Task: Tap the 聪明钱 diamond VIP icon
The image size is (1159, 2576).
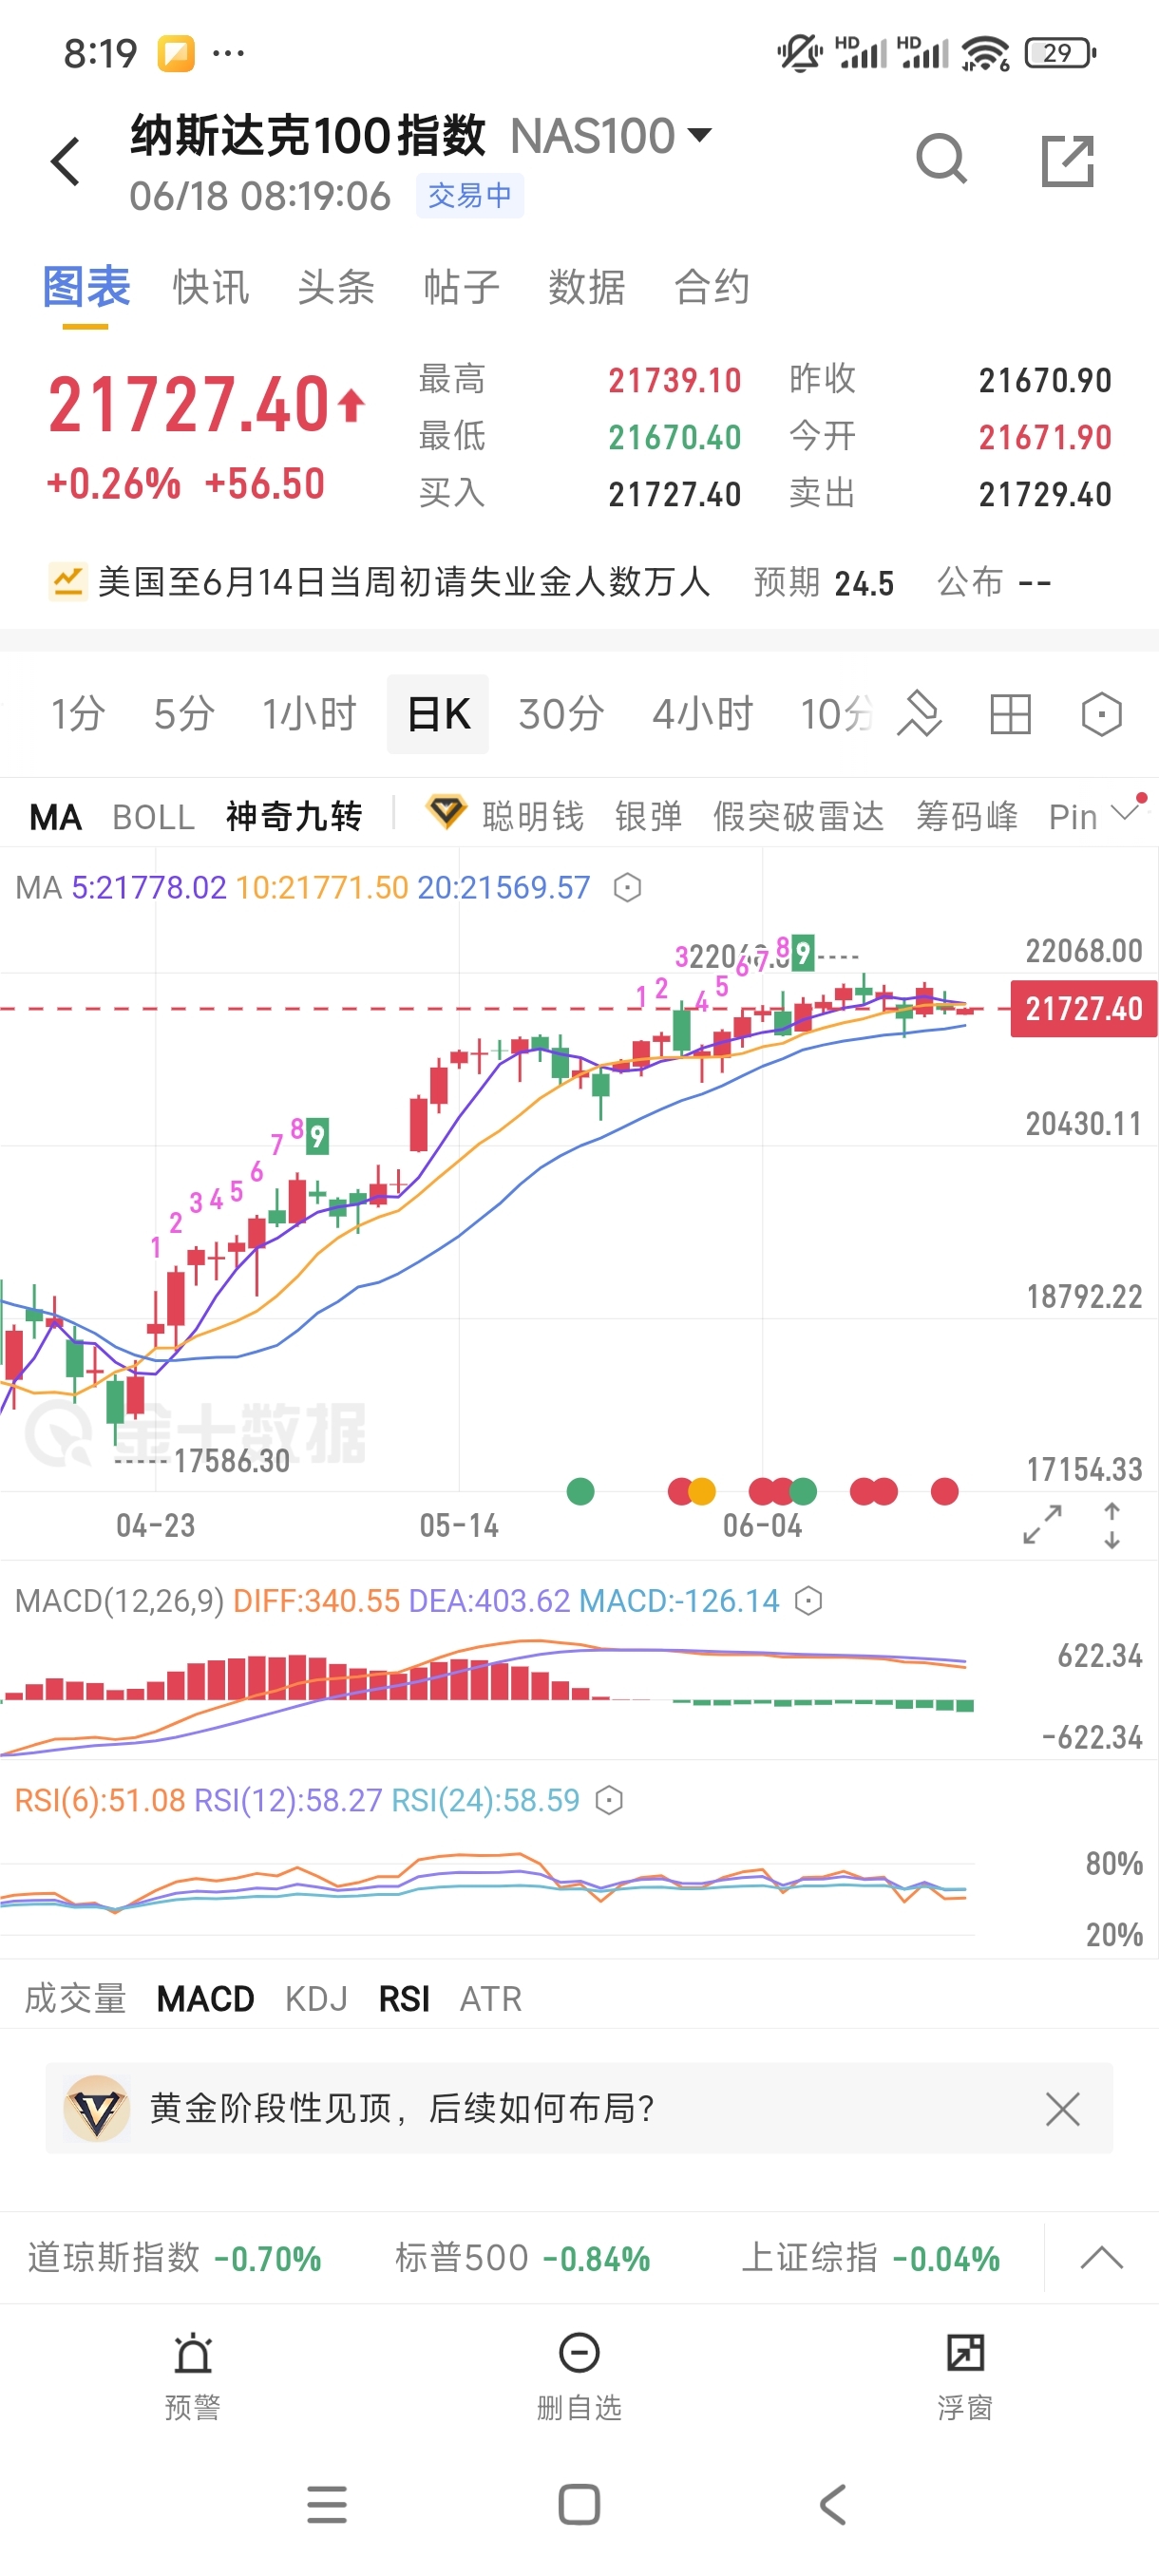Action: pos(446,811)
